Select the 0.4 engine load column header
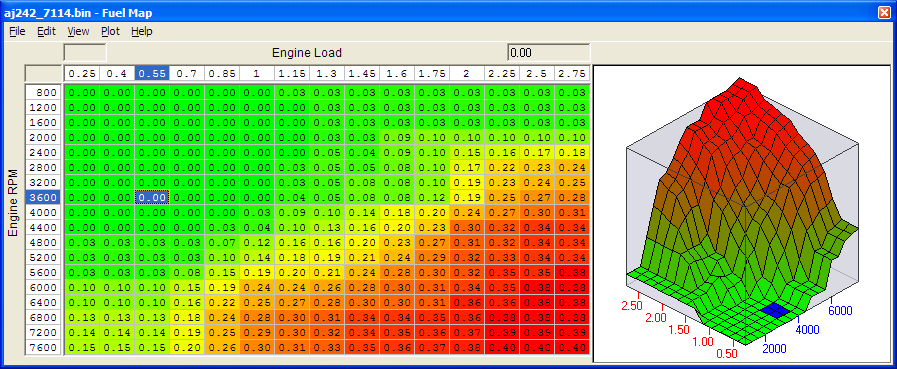This screenshot has width=897, height=369. tap(117, 73)
